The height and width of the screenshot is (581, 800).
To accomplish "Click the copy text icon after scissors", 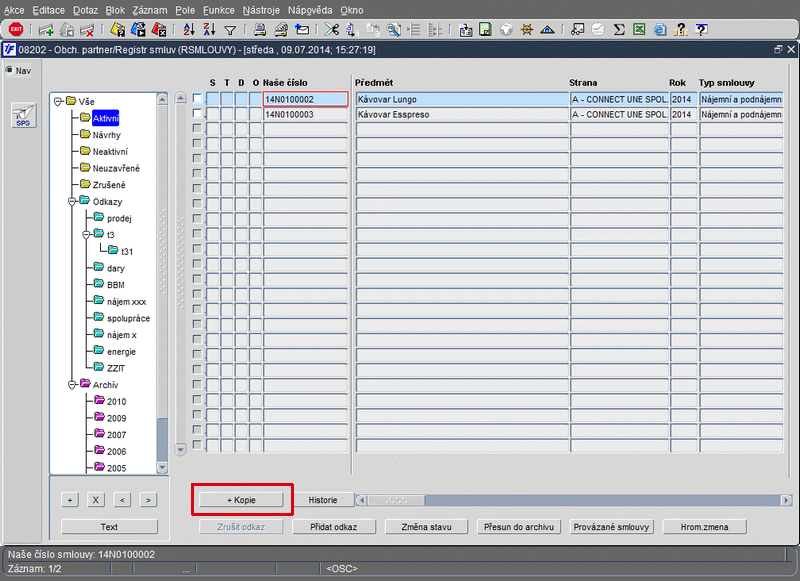I will point(352,30).
